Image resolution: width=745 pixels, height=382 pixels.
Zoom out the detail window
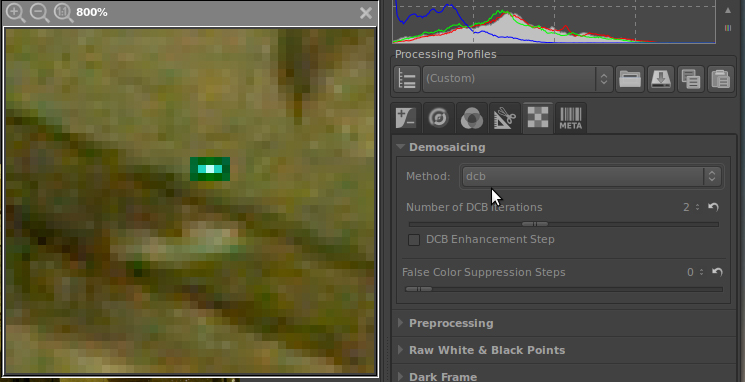click(39, 13)
